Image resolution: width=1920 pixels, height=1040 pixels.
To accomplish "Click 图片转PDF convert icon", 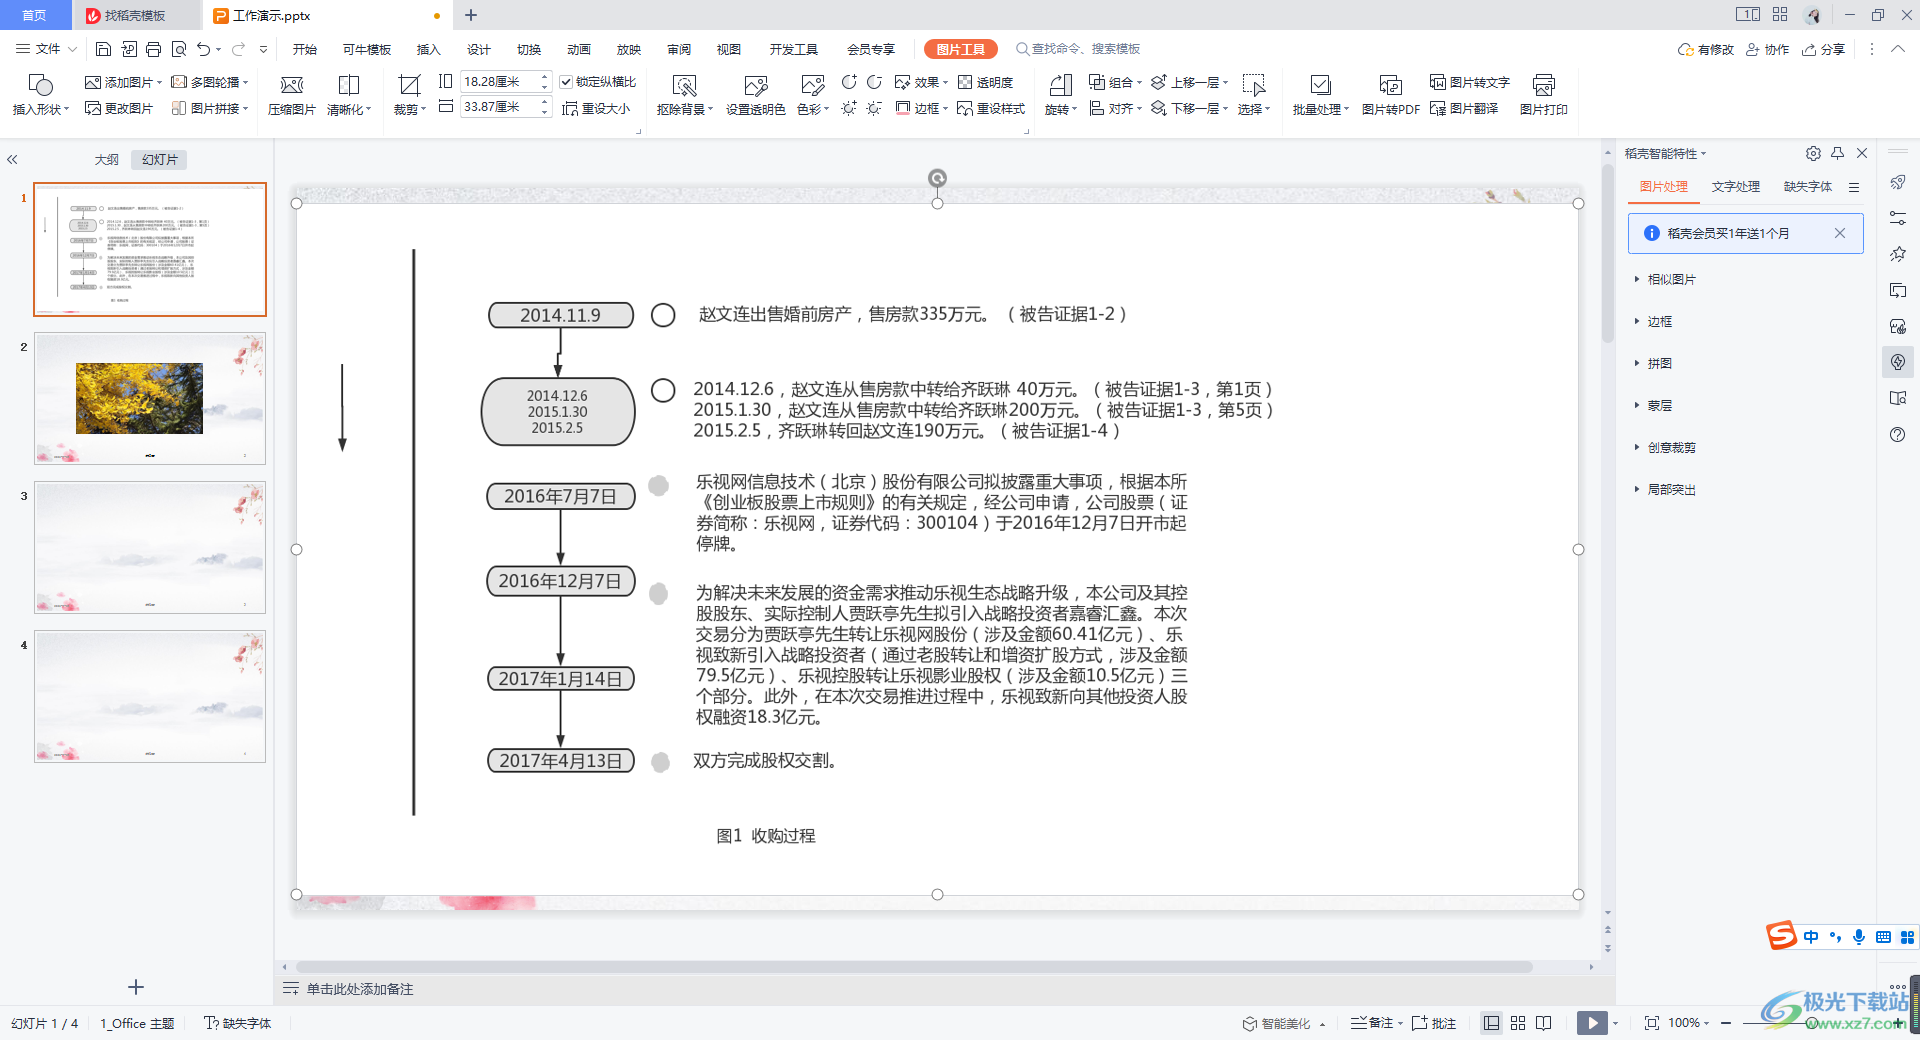I will click(1390, 95).
